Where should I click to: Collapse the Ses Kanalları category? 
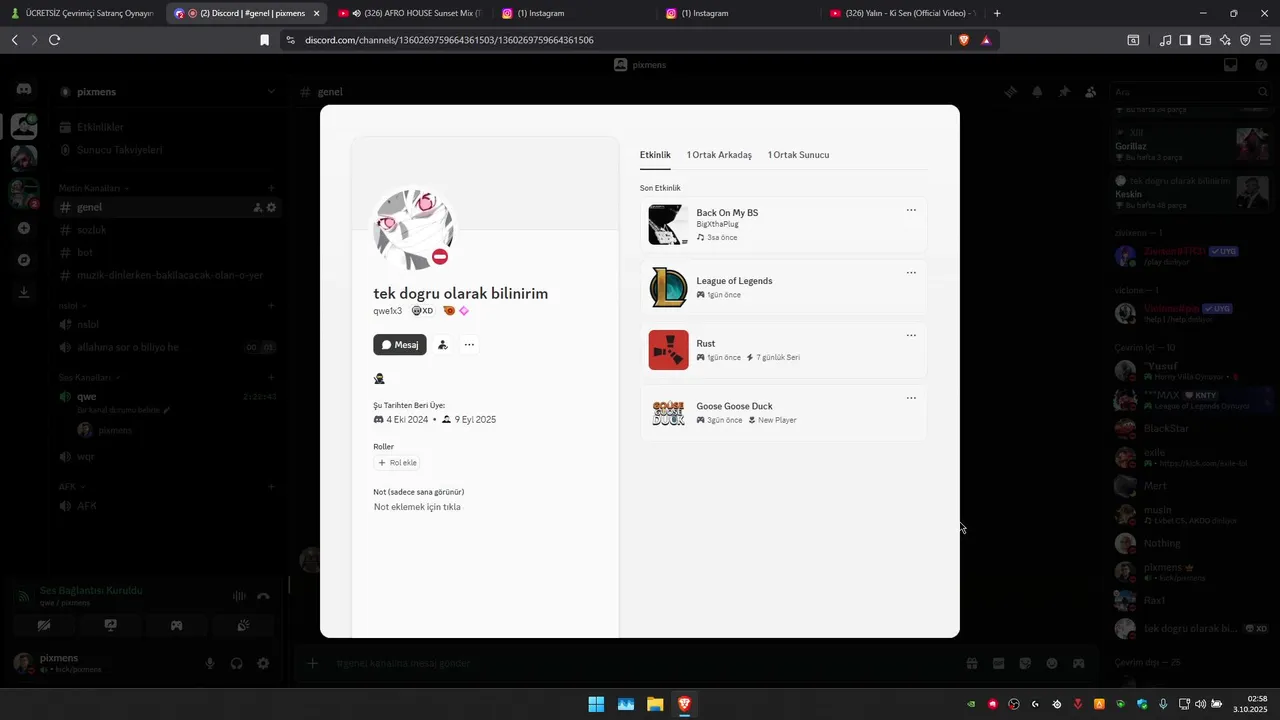(88, 377)
